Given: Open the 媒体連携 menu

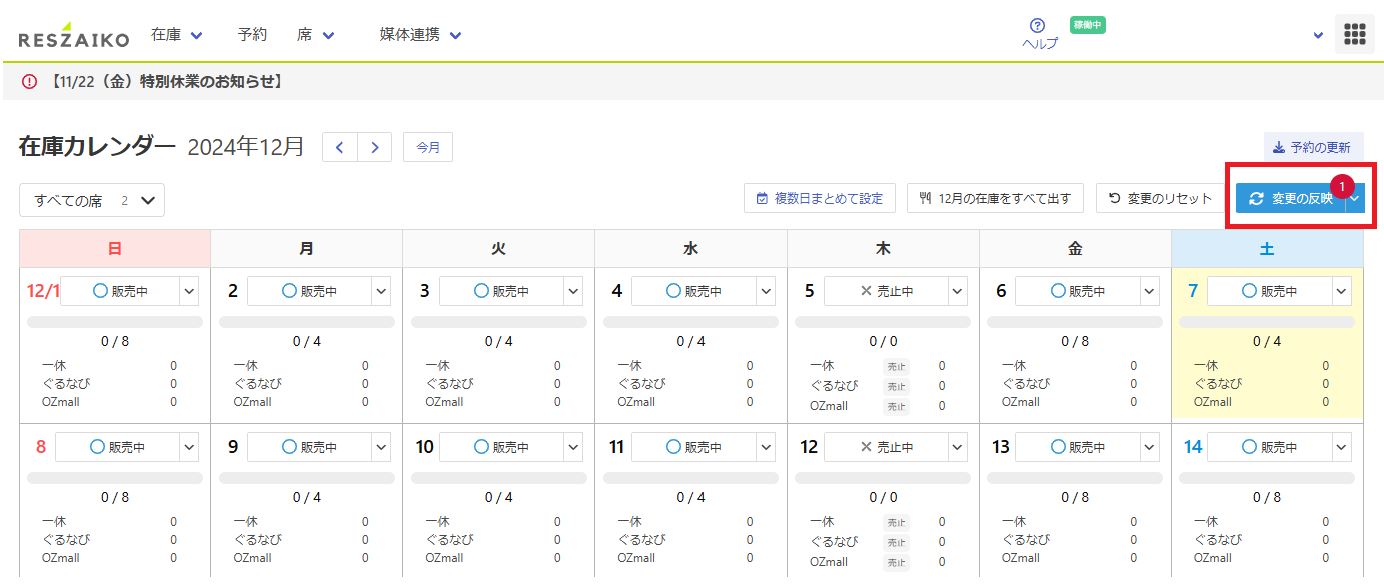Looking at the screenshot, I should 420,35.
